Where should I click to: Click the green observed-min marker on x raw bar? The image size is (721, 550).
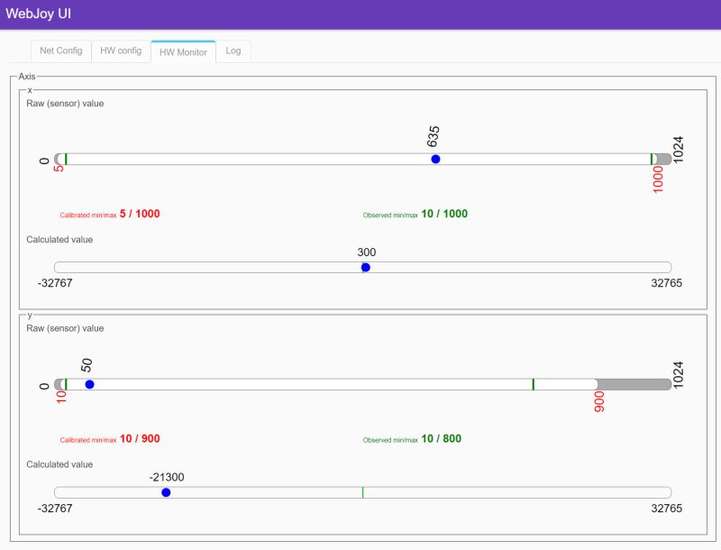pyautogui.click(x=66, y=159)
